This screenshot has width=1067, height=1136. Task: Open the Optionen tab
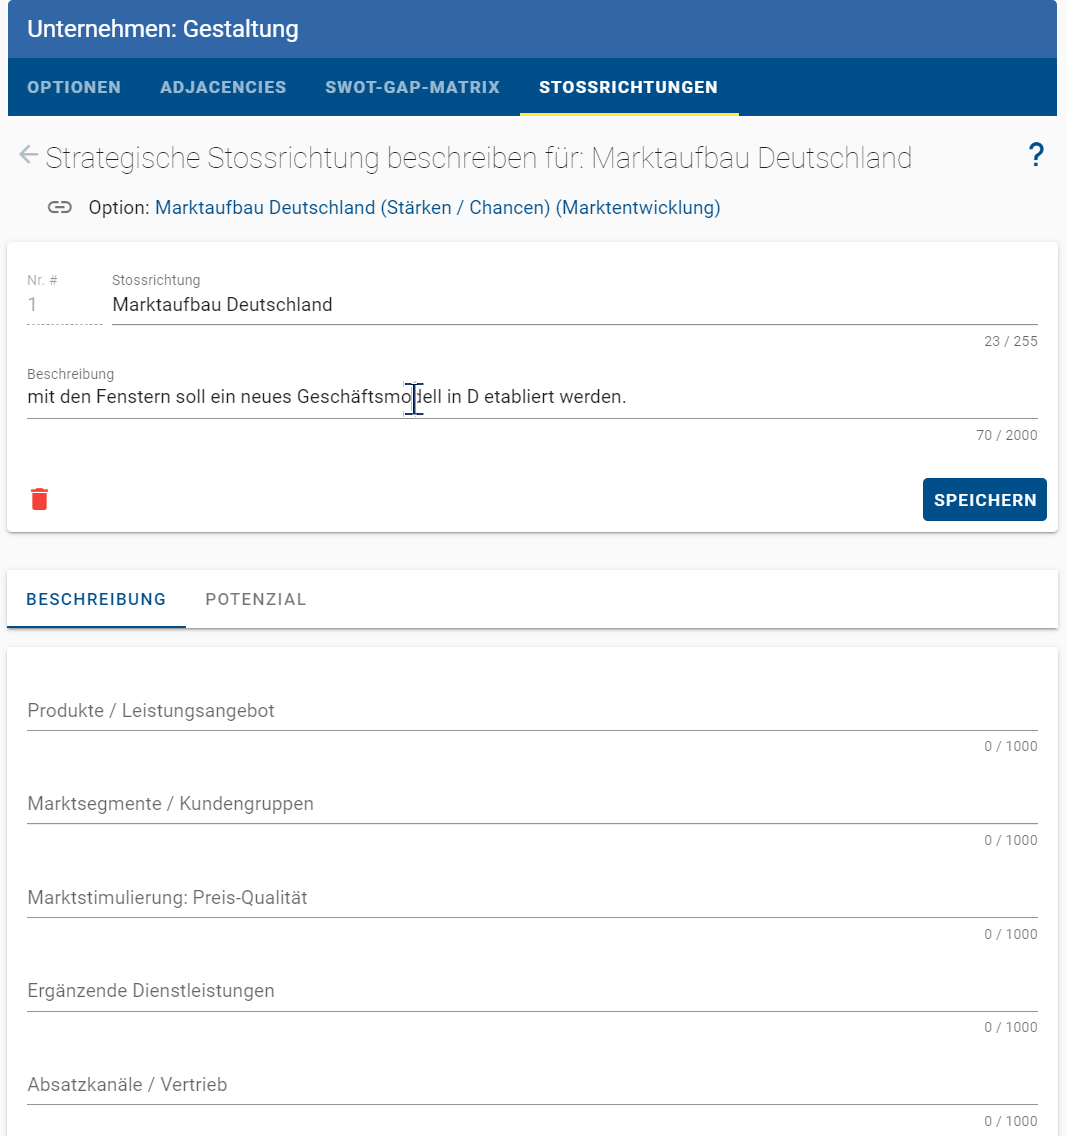pos(74,87)
